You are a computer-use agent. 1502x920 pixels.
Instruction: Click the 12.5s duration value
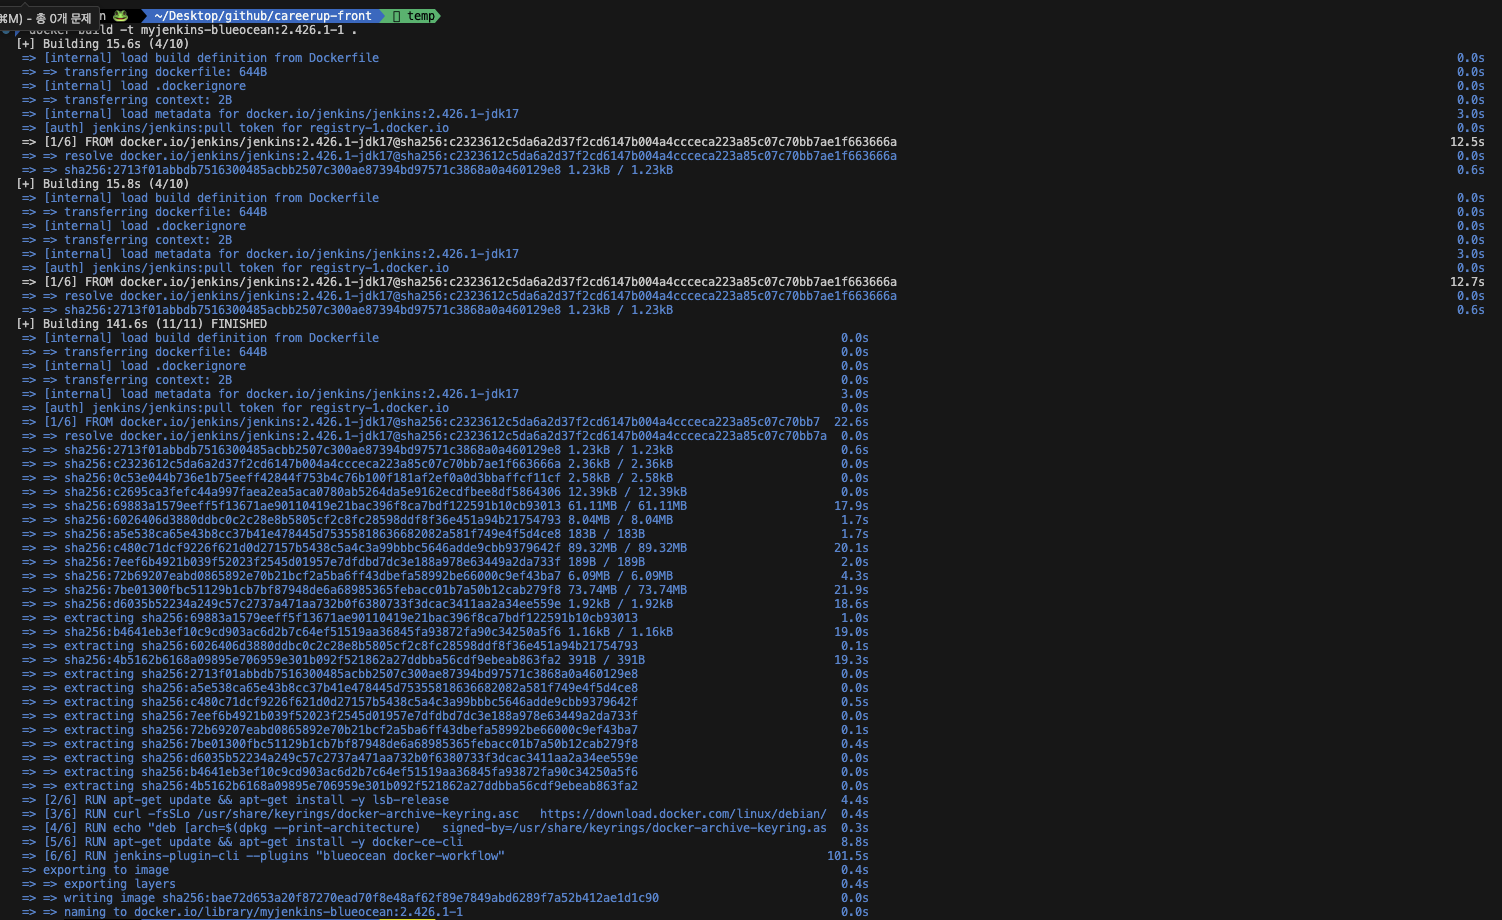[1467, 142]
